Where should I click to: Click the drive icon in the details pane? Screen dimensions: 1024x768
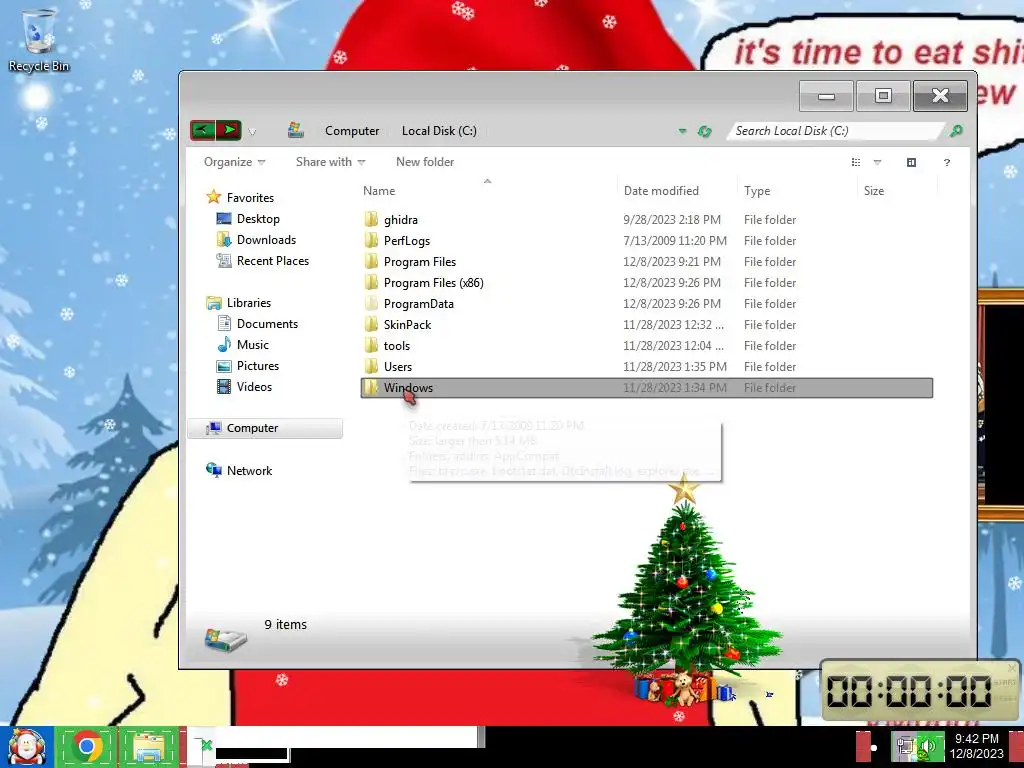226,639
